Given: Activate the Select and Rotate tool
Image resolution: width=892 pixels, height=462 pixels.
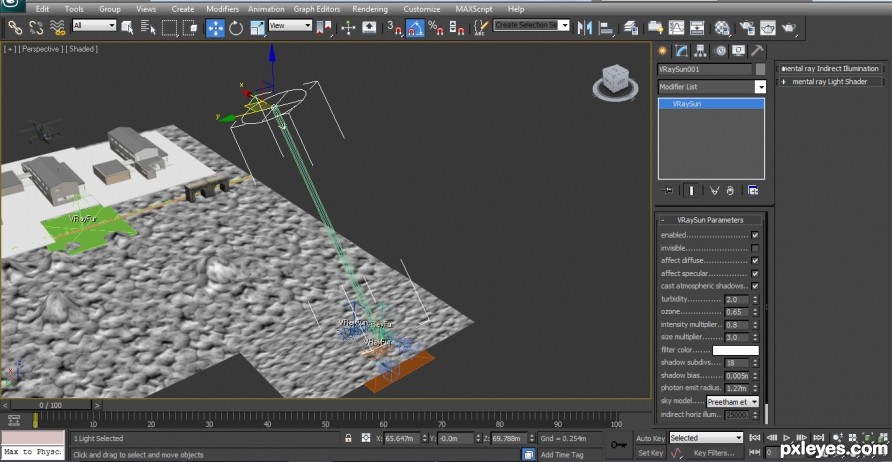Looking at the screenshot, I should point(236,27).
